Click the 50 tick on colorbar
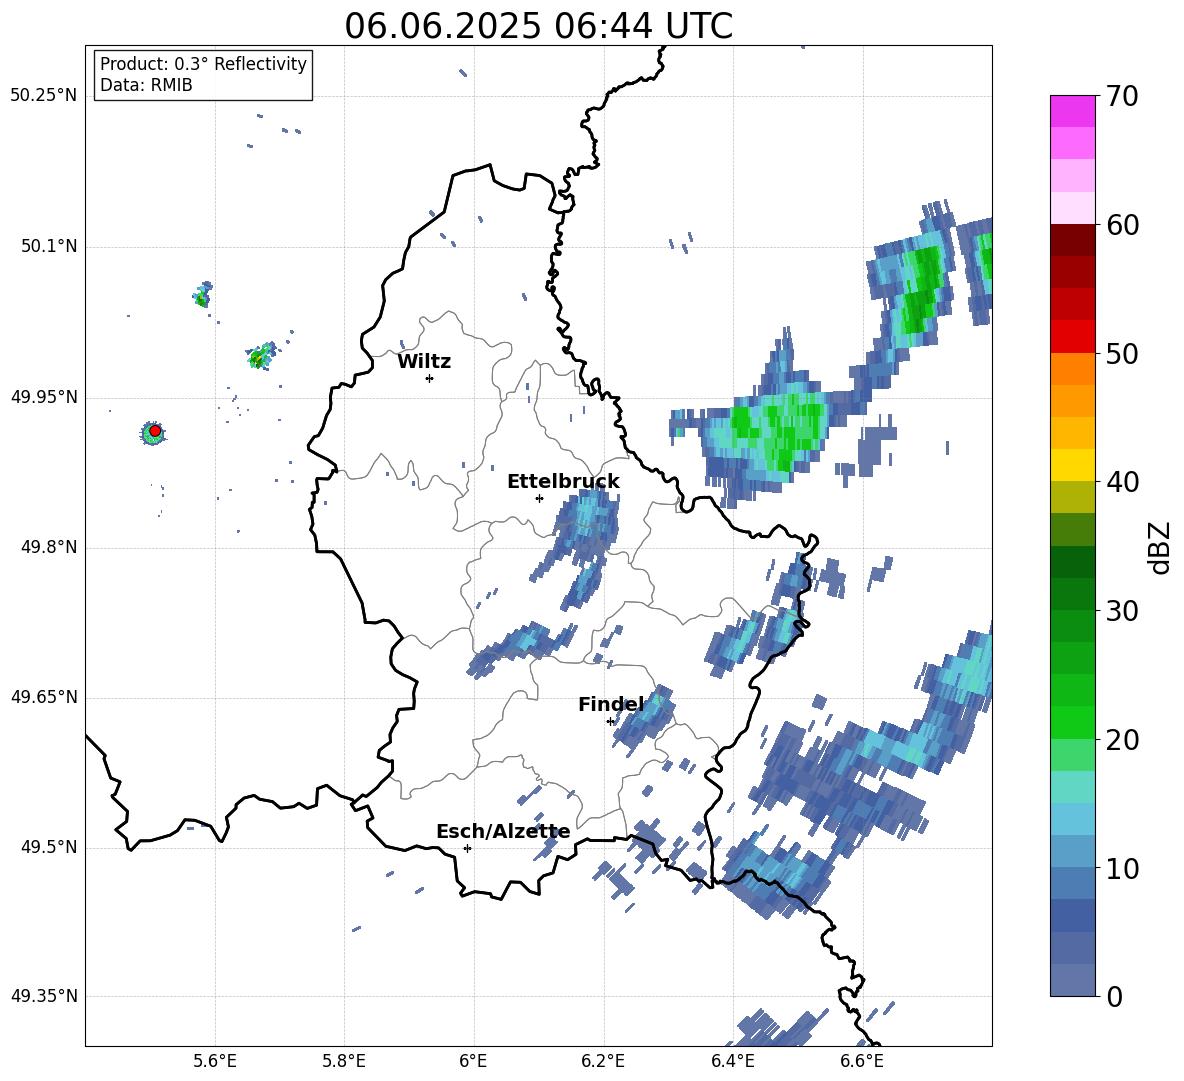Screen dimensions: 1184x1081 pyautogui.click(x=1122, y=353)
